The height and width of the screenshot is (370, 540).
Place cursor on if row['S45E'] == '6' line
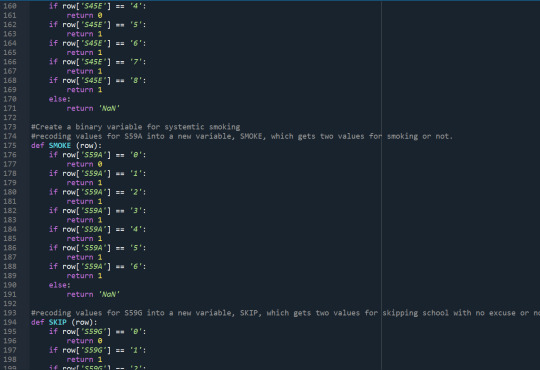coord(97,43)
